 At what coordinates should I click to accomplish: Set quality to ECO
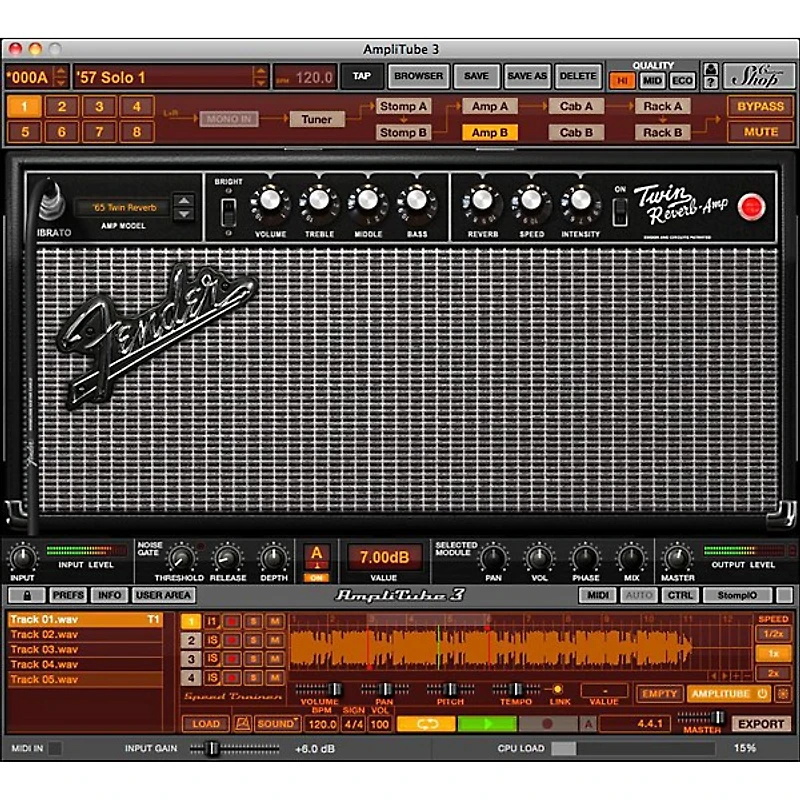pos(682,81)
